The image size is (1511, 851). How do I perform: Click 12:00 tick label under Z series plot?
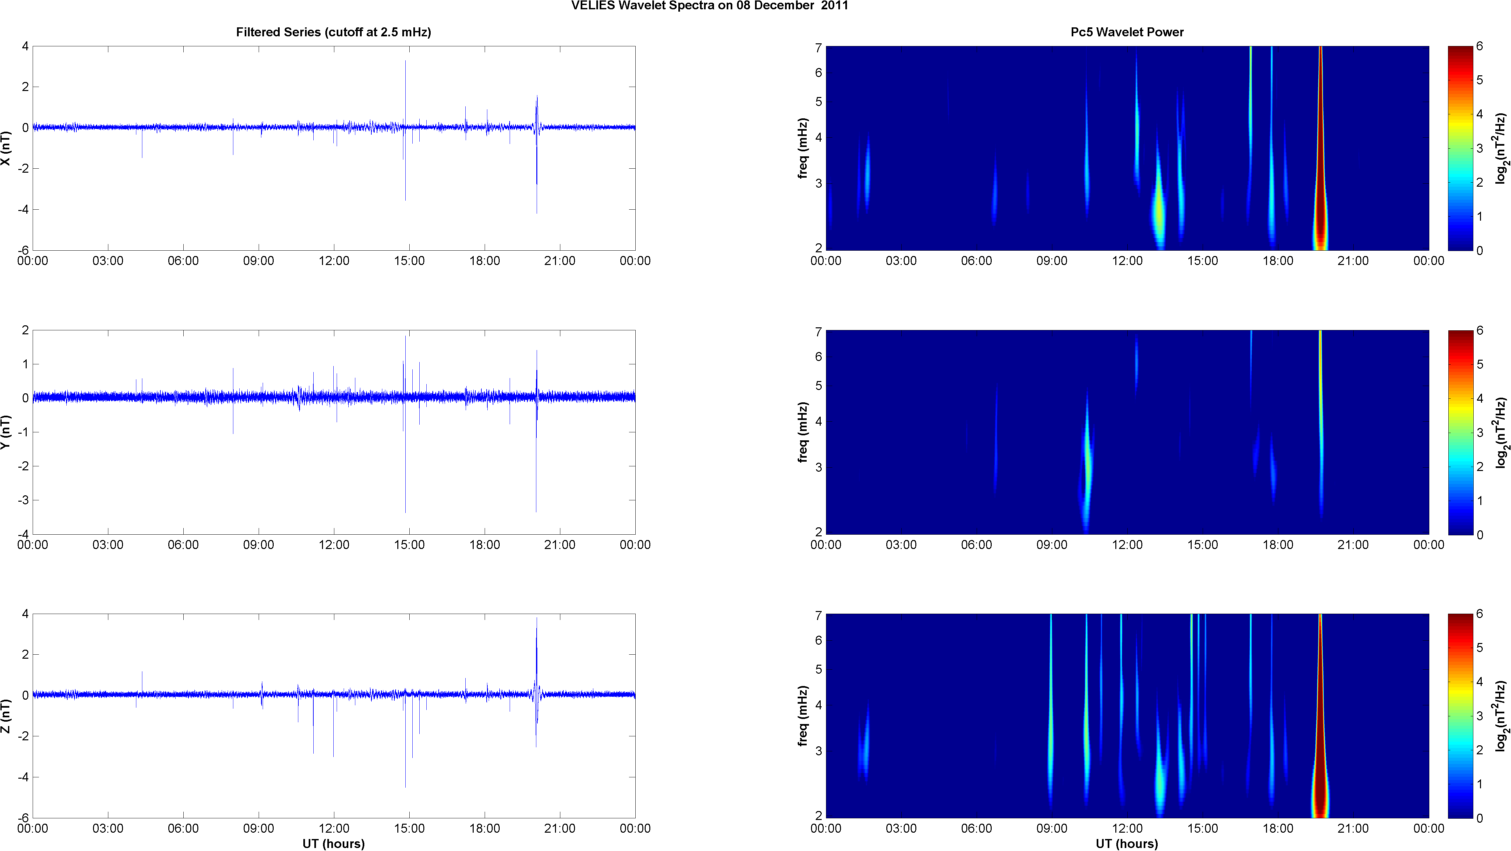click(x=334, y=828)
